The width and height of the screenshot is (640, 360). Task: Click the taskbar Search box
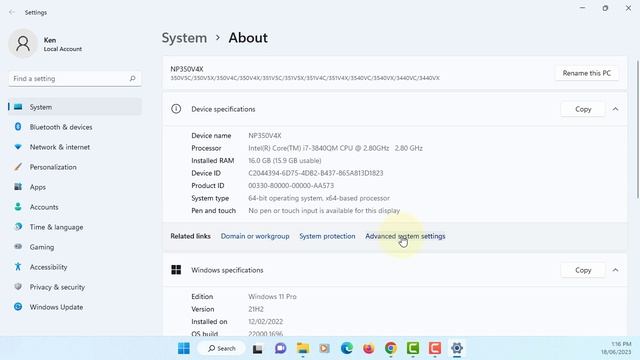(x=221, y=348)
